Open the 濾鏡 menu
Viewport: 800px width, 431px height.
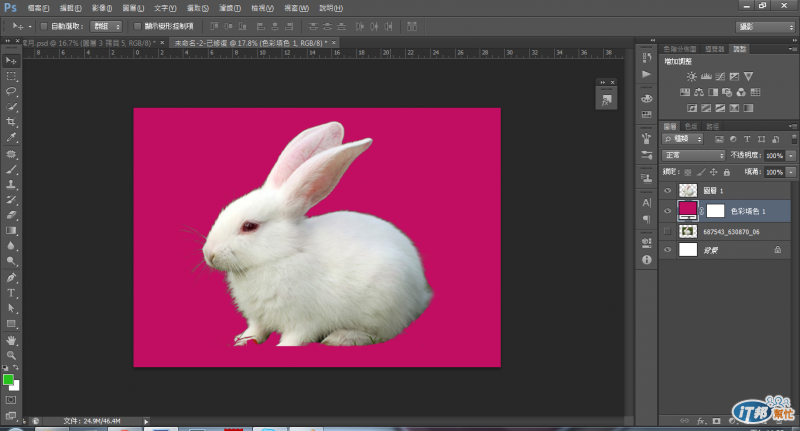(230, 8)
